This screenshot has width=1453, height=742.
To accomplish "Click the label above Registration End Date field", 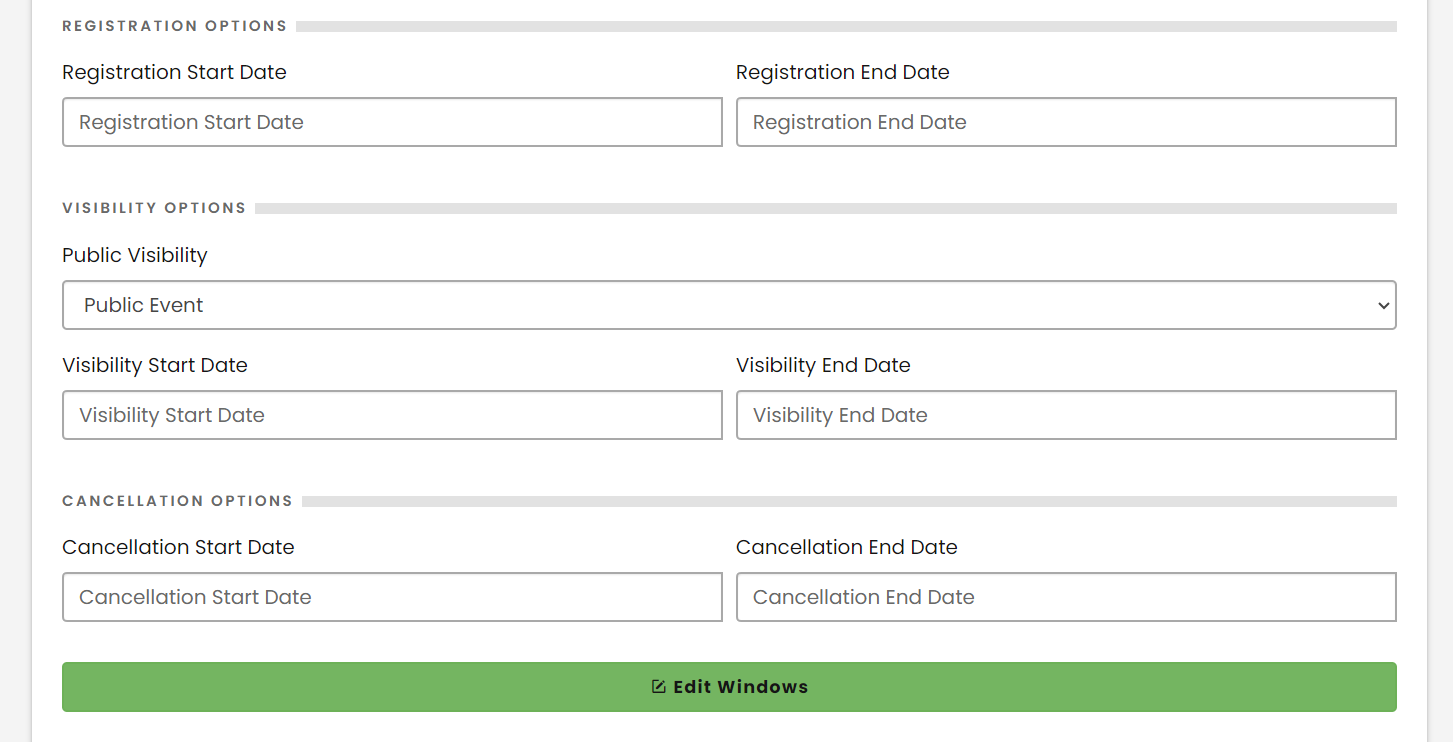I will [842, 72].
